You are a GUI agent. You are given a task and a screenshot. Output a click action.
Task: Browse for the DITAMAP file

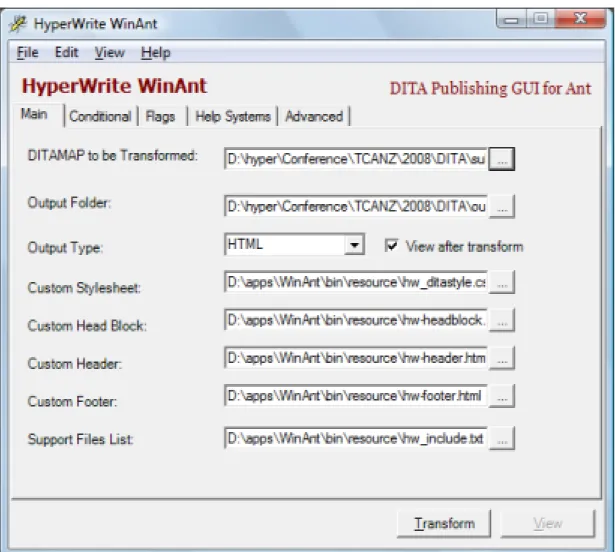pyautogui.click(x=502, y=159)
